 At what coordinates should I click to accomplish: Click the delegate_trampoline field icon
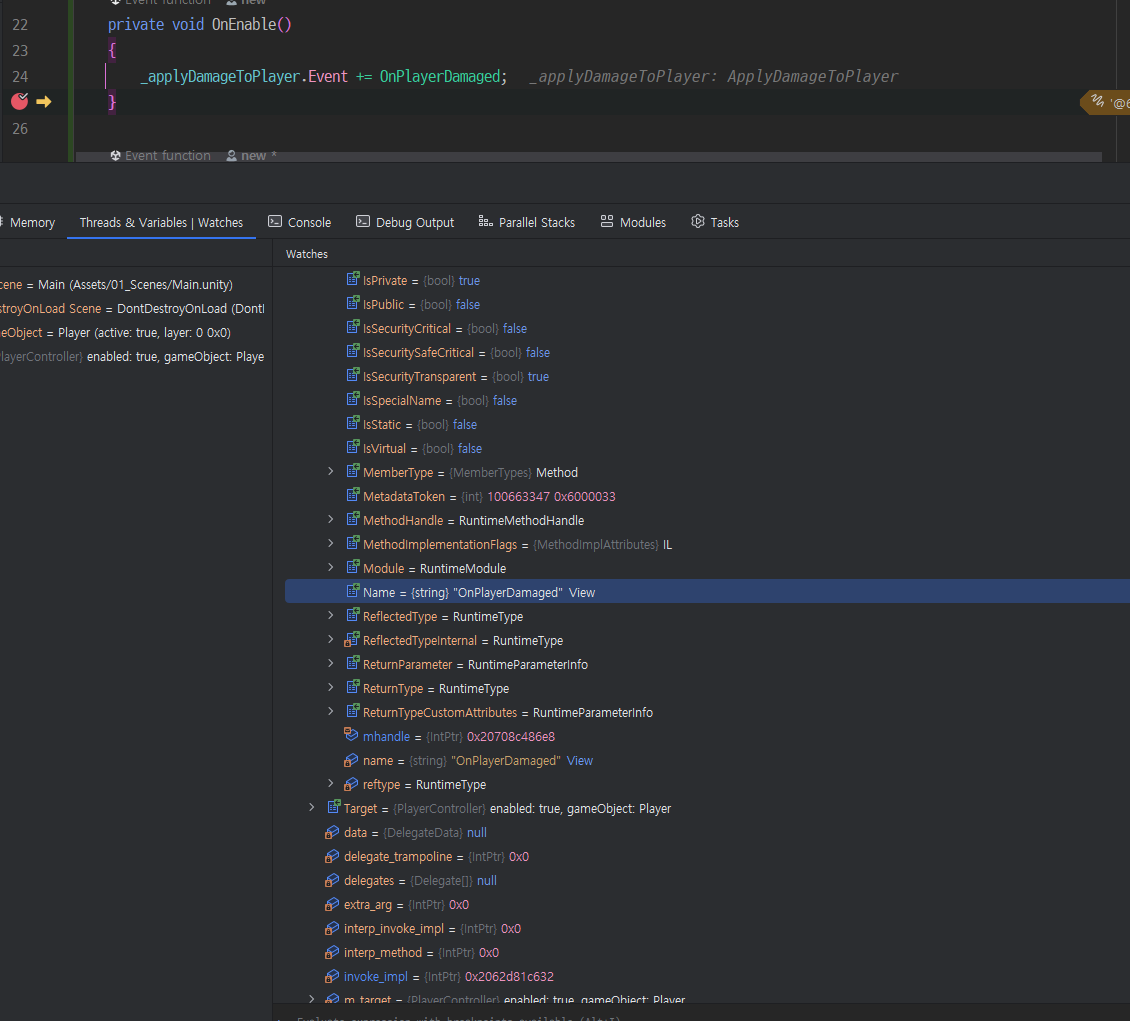click(332, 856)
